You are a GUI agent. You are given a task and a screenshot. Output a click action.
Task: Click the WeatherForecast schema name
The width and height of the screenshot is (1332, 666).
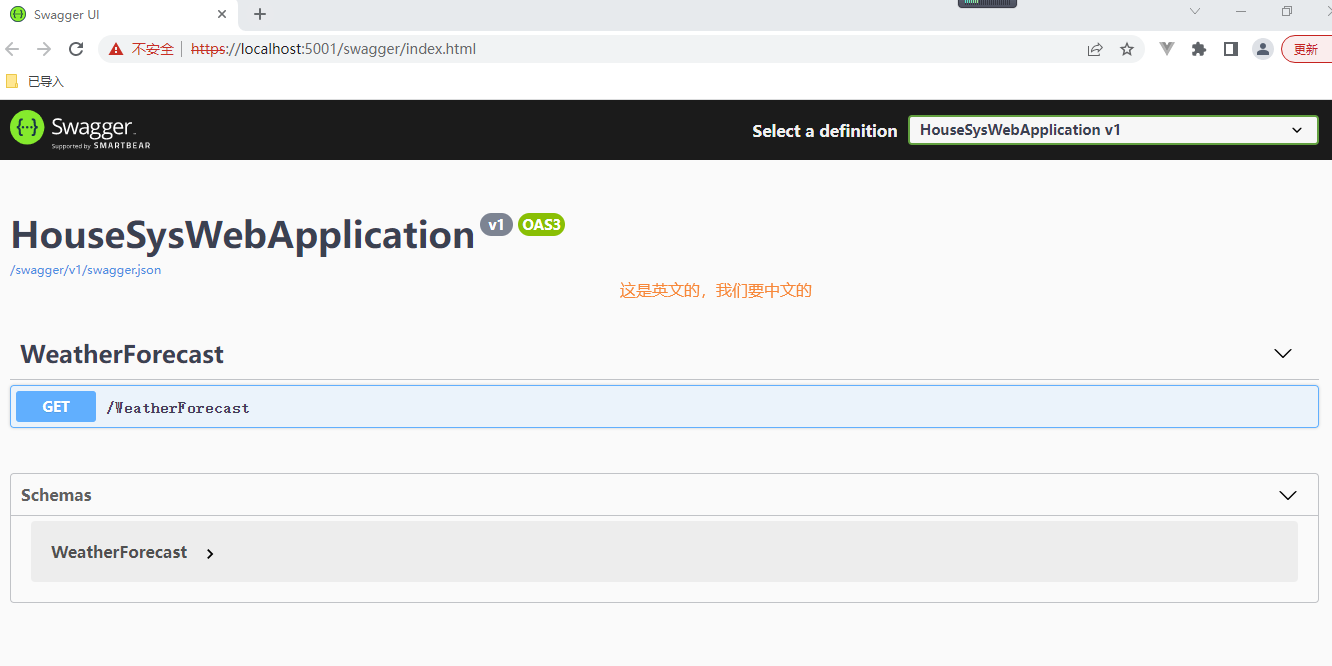click(119, 552)
